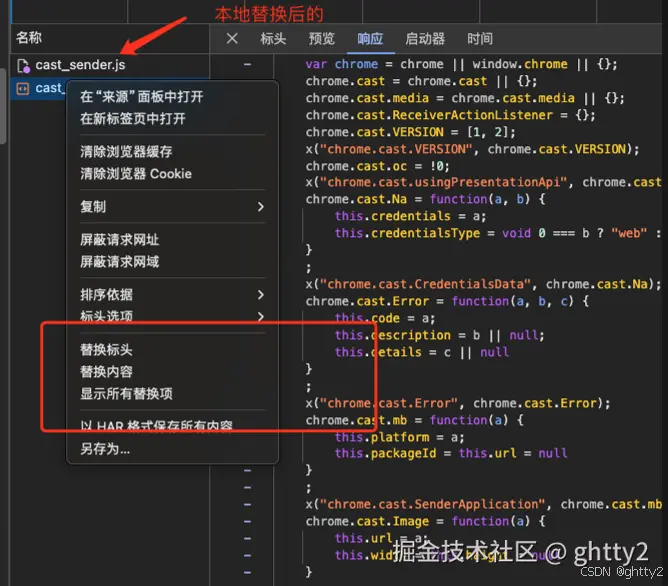Click code line this.packageId = this.url = null
The height and width of the screenshot is (586, 668).
[x=451, y=453]
